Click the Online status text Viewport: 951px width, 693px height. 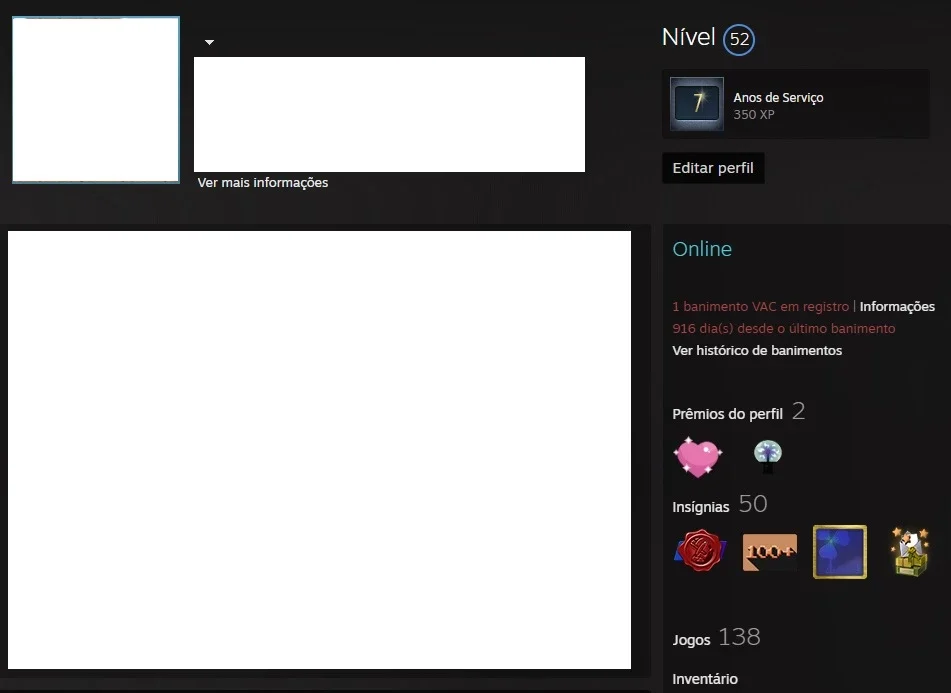pos(702,249)
